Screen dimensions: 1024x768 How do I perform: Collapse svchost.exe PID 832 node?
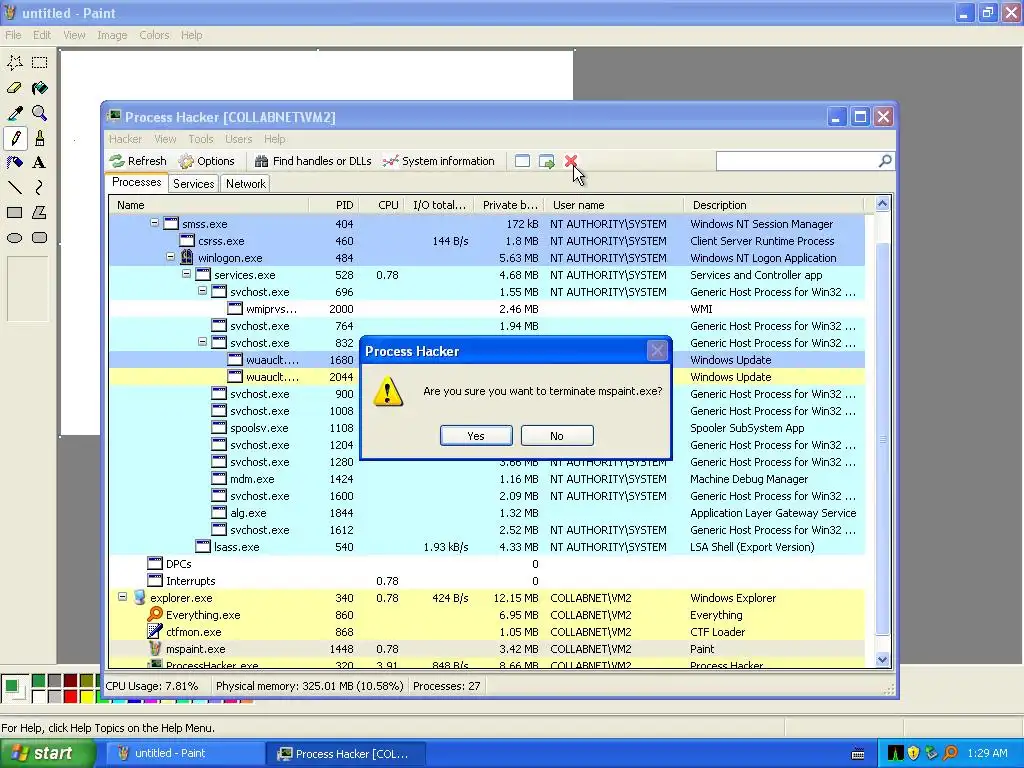[202, 342]
